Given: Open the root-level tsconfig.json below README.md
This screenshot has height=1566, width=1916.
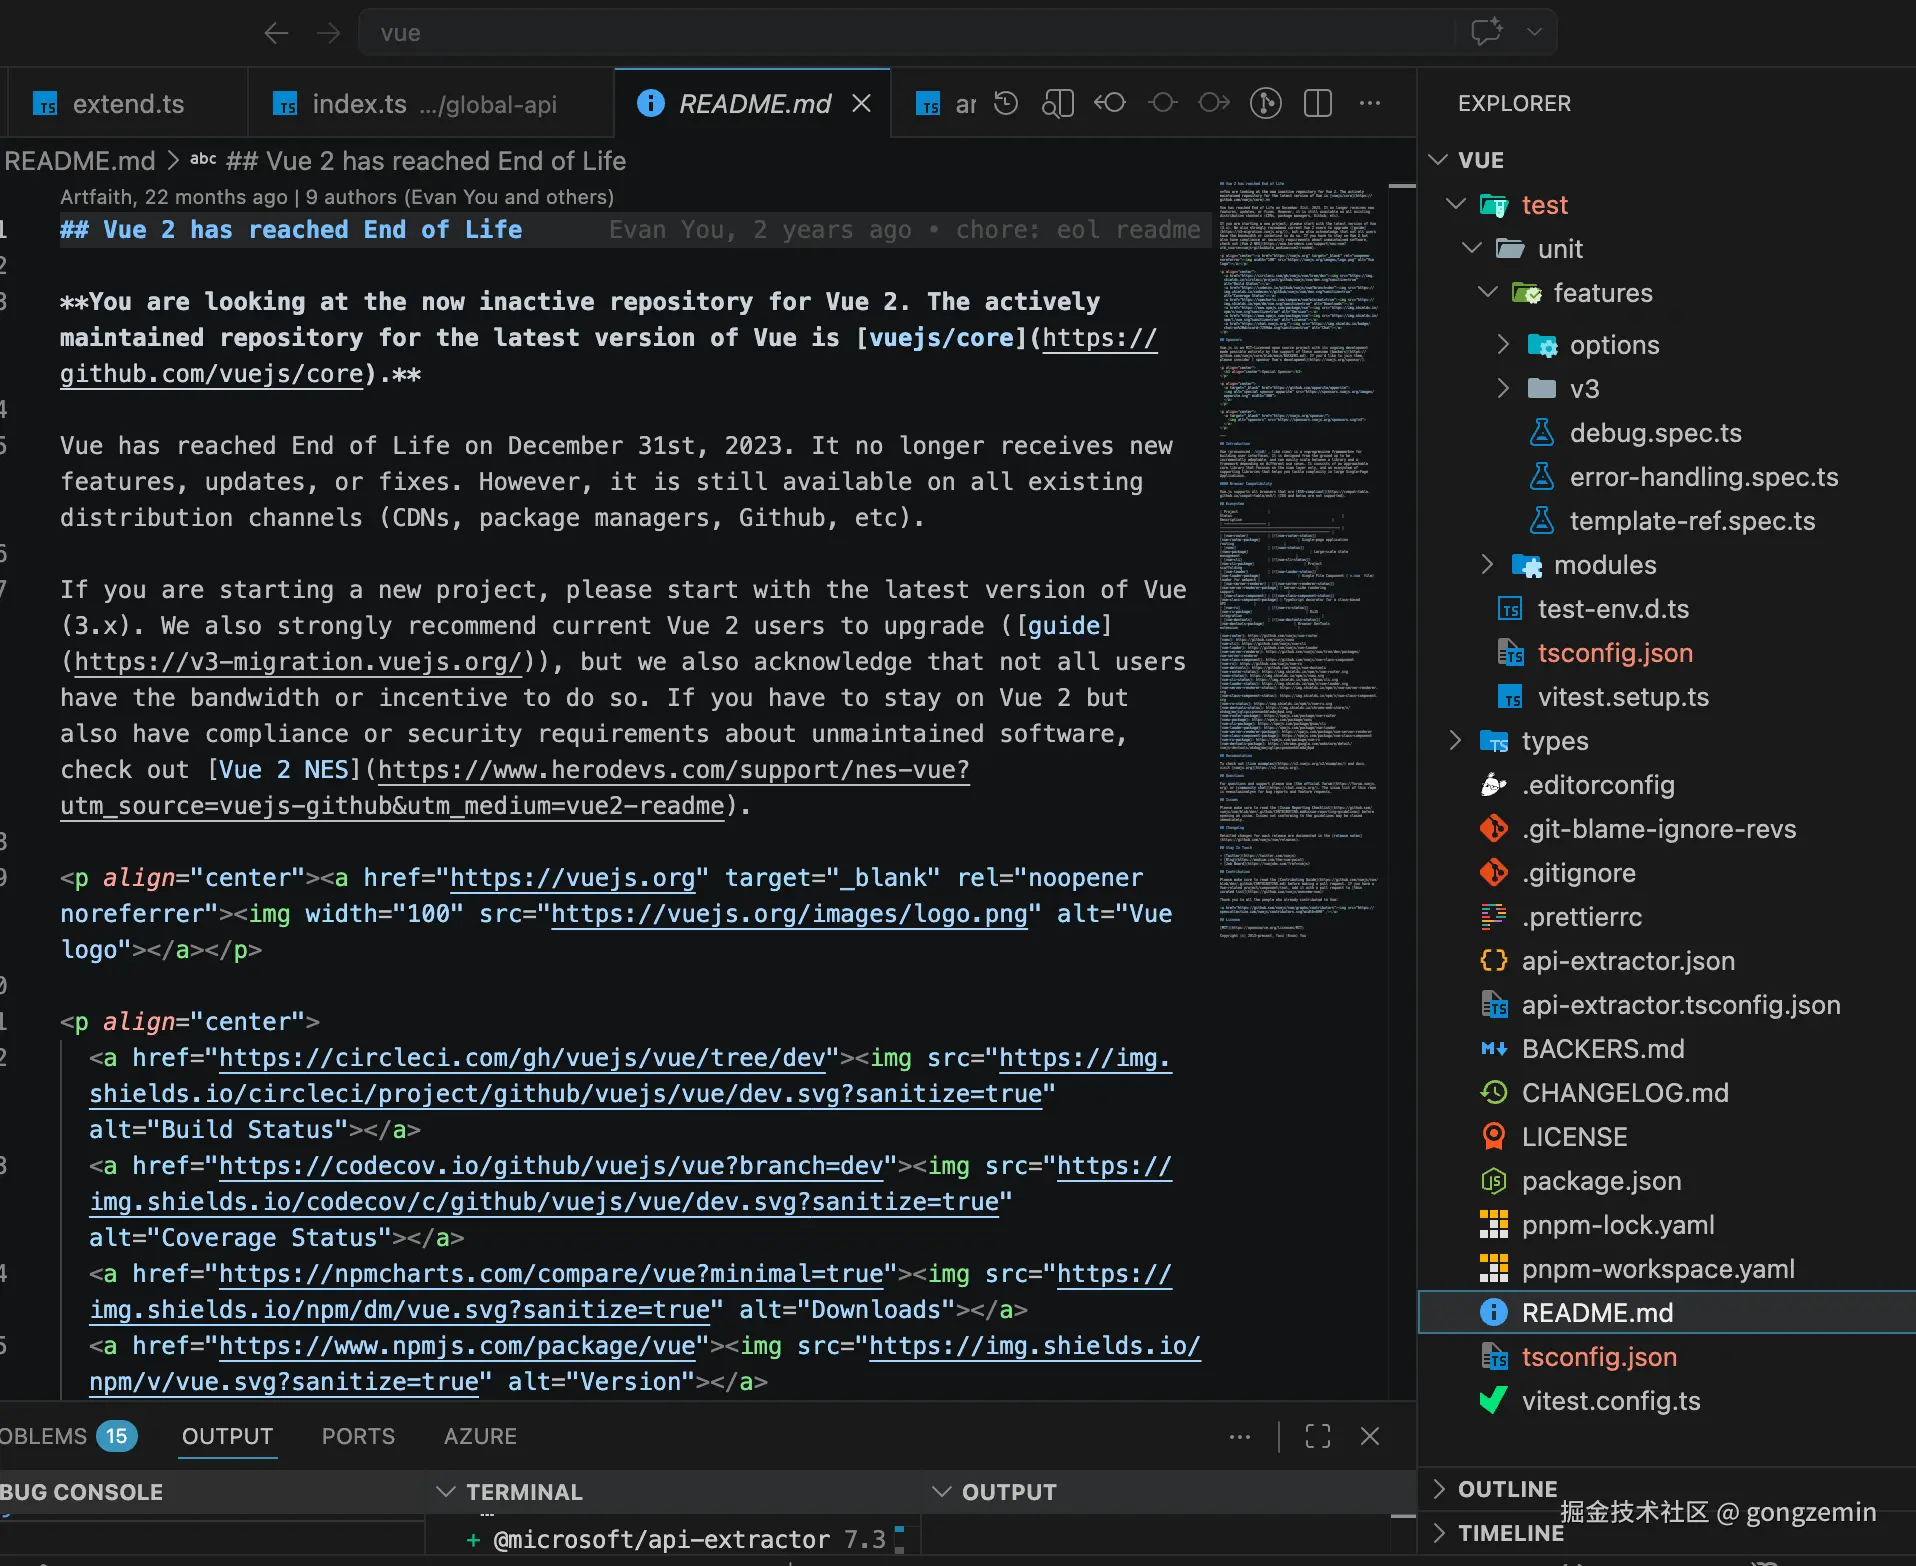Looking at the screenshot, I should point(1599,1357).
